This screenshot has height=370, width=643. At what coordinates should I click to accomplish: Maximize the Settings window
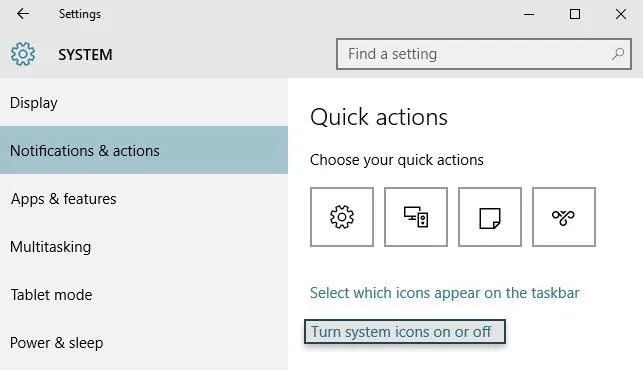(575, 14)
